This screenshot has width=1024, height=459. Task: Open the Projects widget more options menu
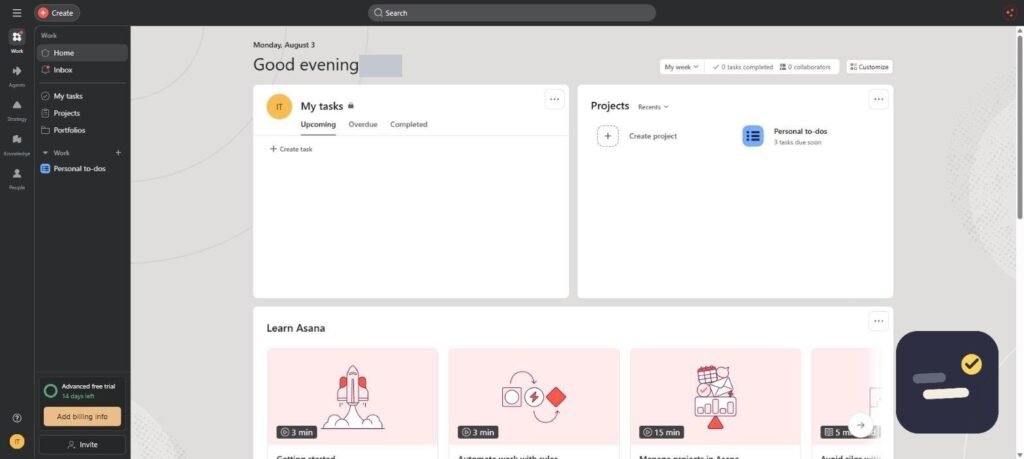(x=878, y=99)
